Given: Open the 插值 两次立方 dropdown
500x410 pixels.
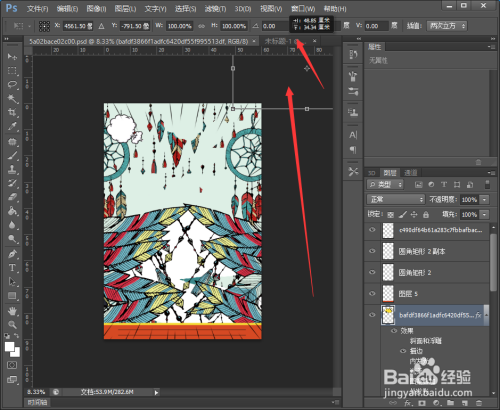Looking at the screenshot, I should 447,26.
